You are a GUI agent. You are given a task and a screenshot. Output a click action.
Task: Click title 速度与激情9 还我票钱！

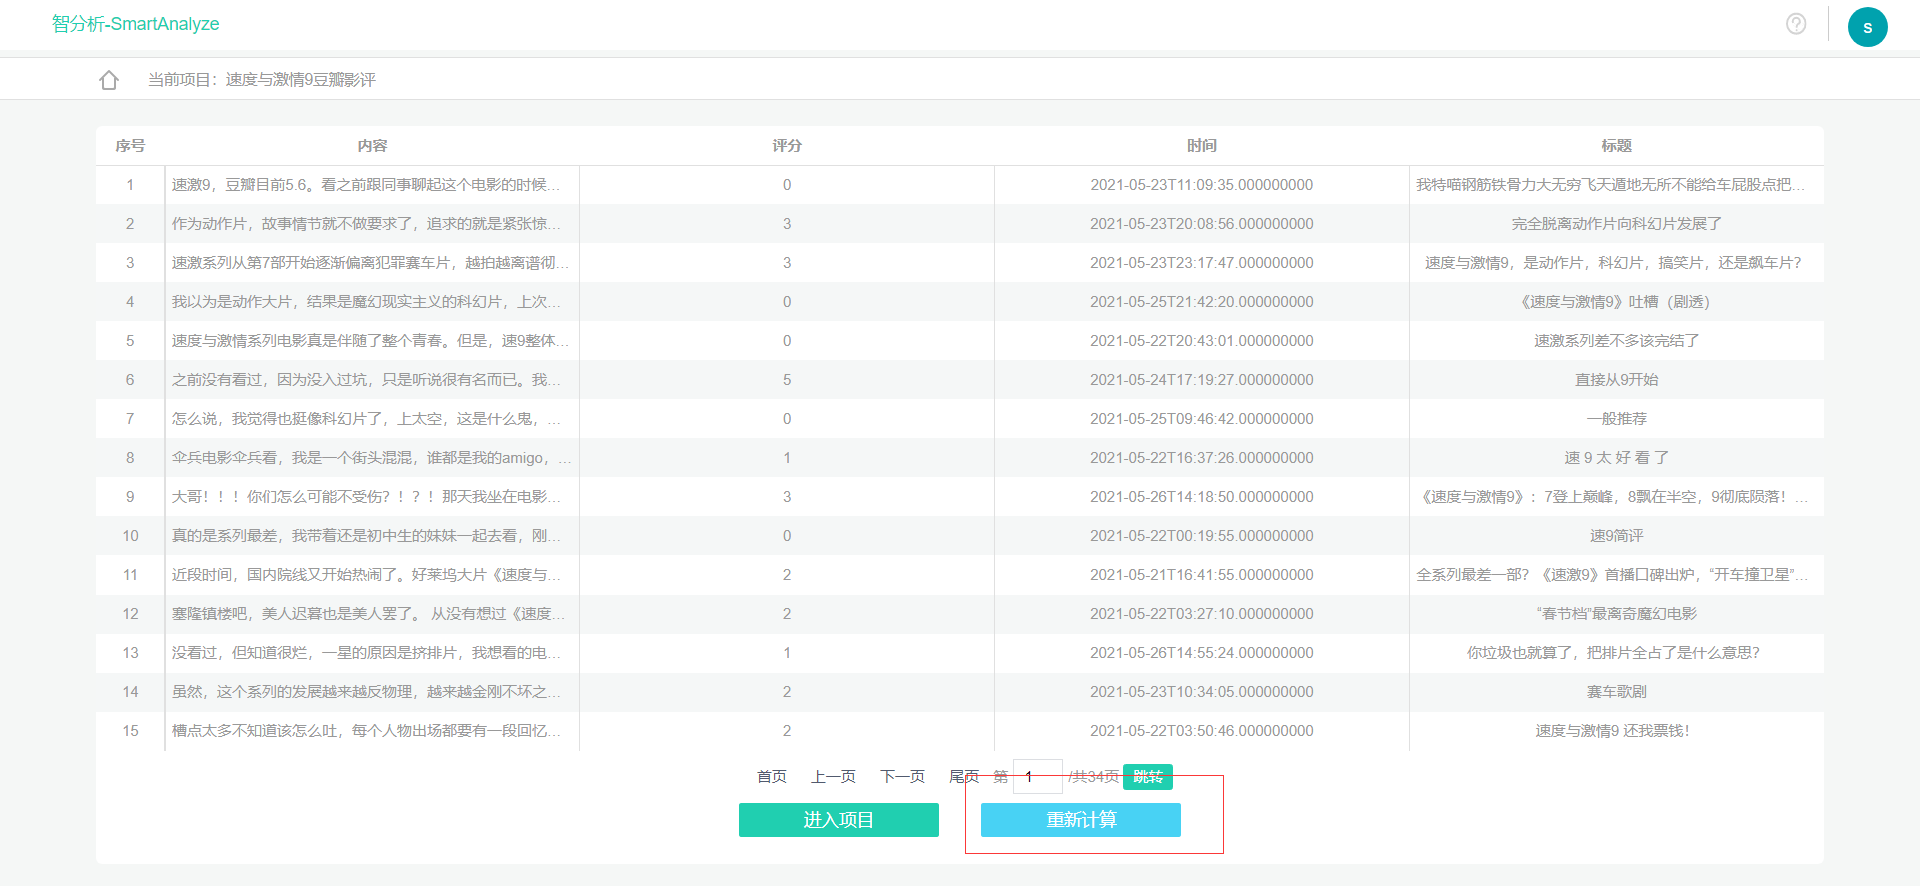point(1613,731)
